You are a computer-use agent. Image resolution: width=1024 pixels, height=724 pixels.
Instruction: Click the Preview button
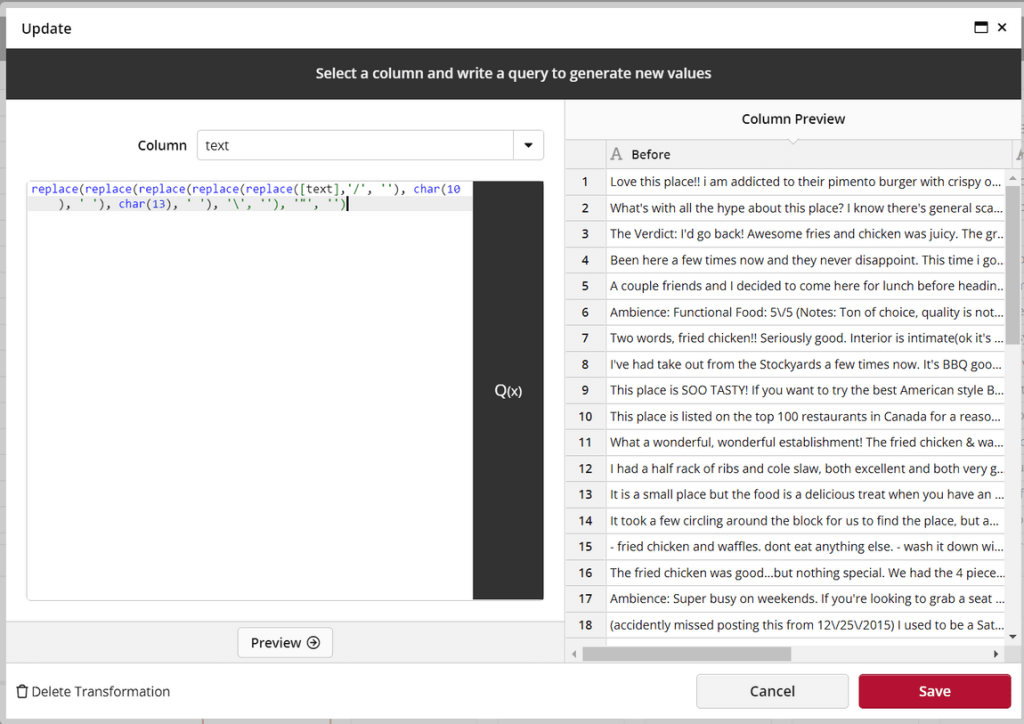[x=285, y=642]
